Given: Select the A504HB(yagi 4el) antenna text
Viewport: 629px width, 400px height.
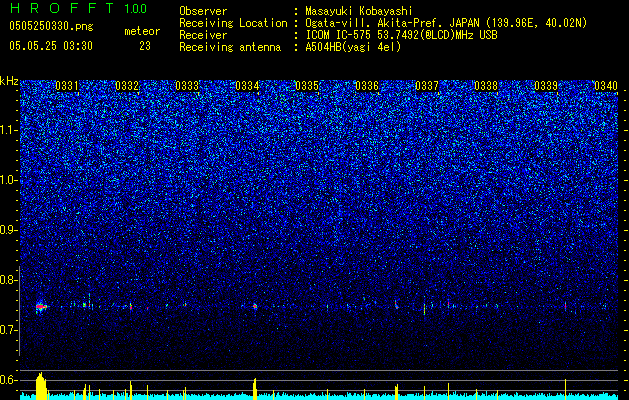Looking at the screenshot, I should click(x=353, y=47).
